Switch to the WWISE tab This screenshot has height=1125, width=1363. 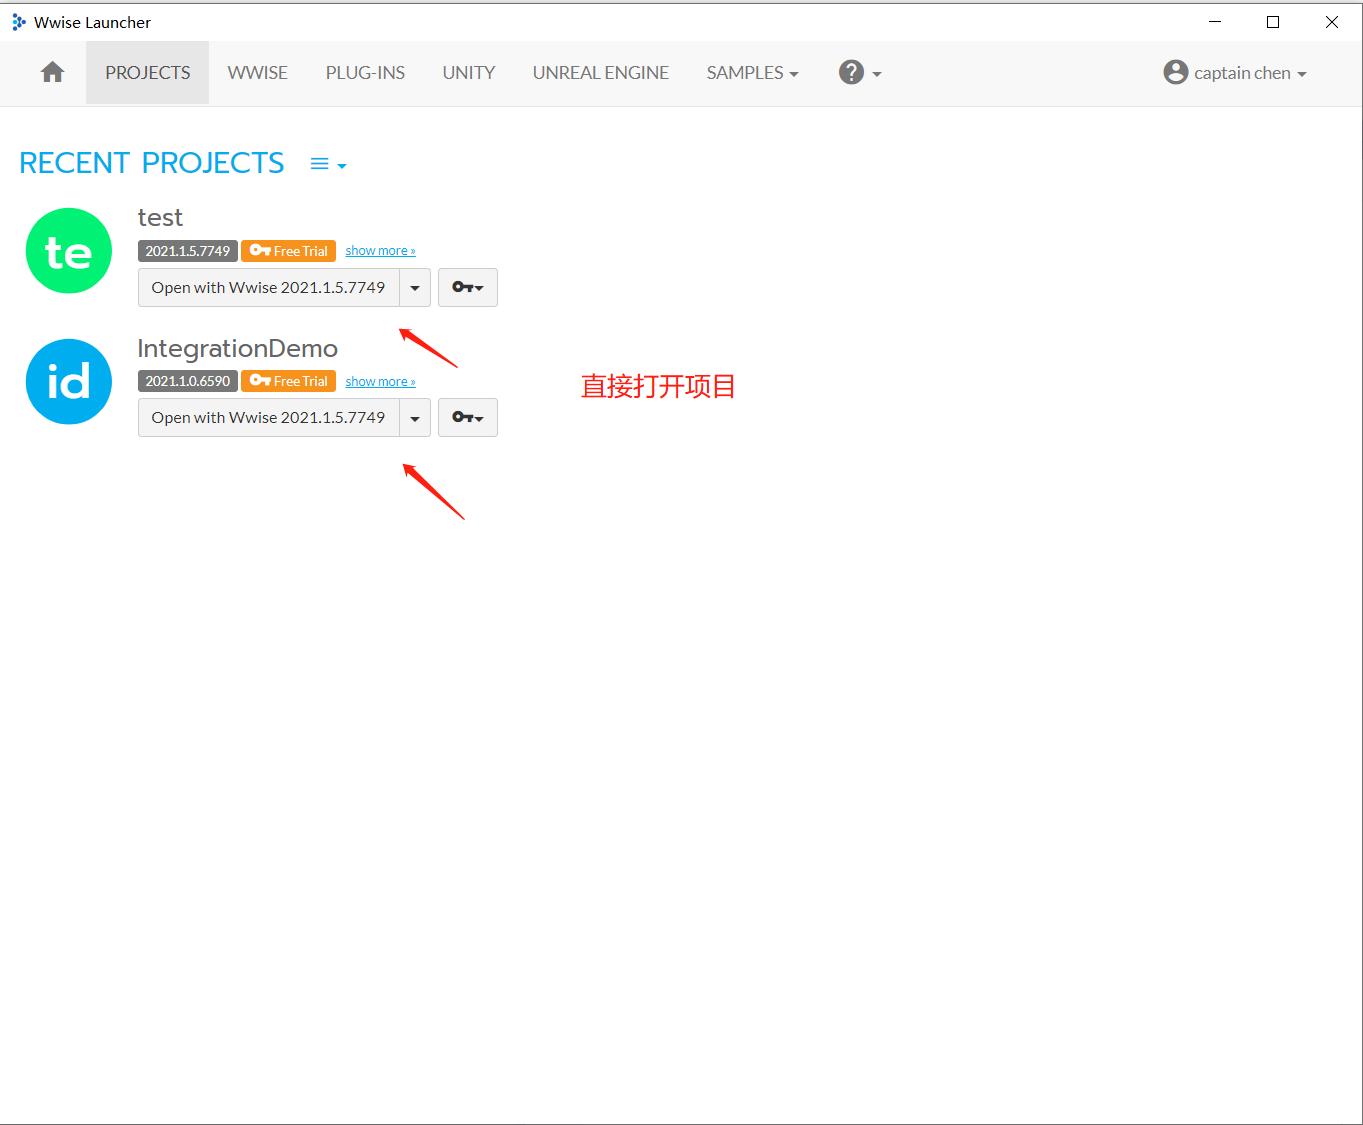(257, 73)
